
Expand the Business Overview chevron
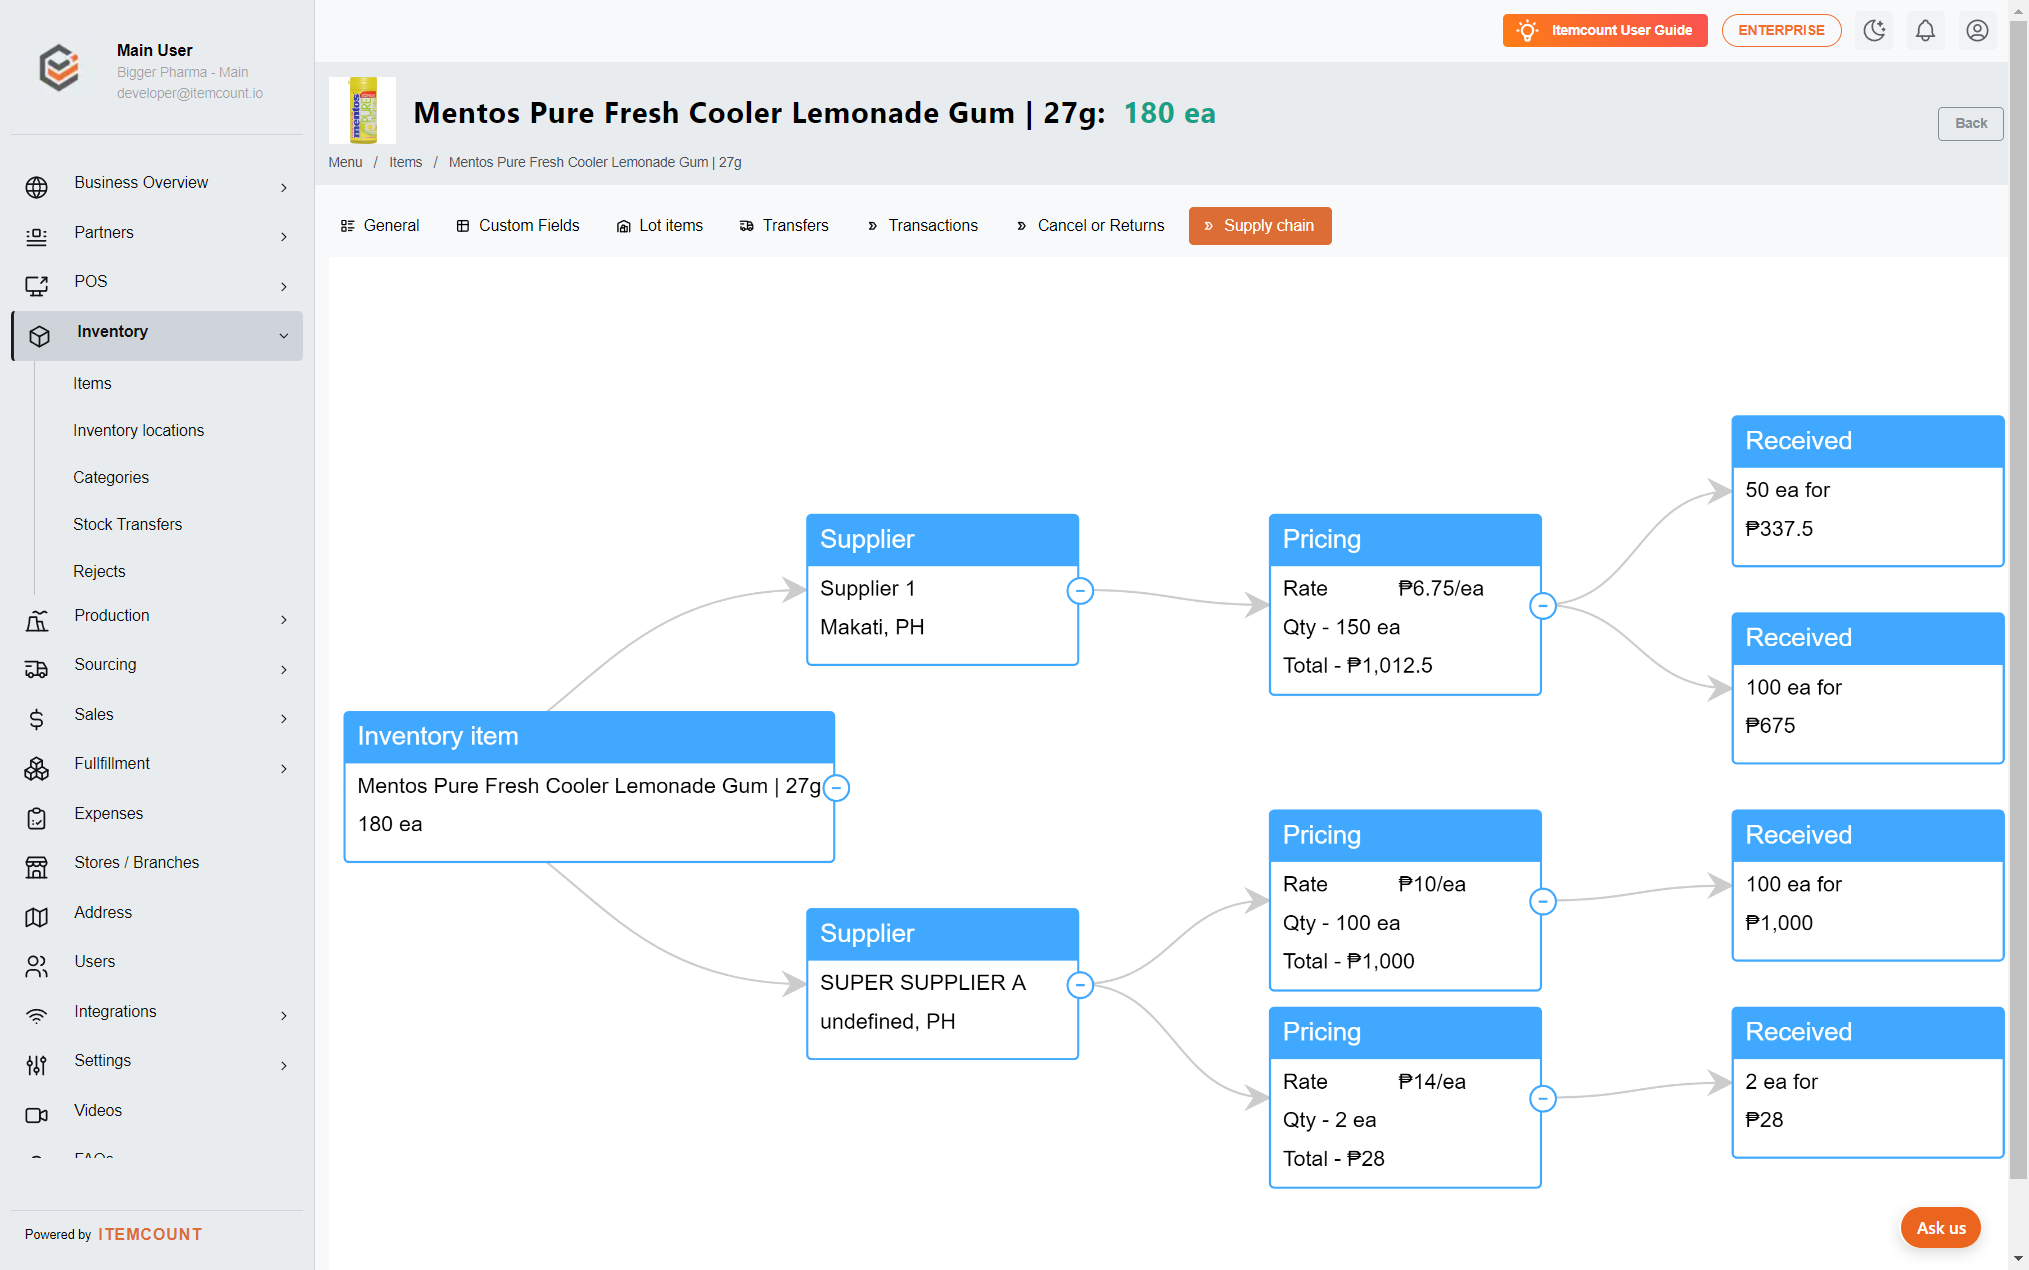(x=284, y=188)
